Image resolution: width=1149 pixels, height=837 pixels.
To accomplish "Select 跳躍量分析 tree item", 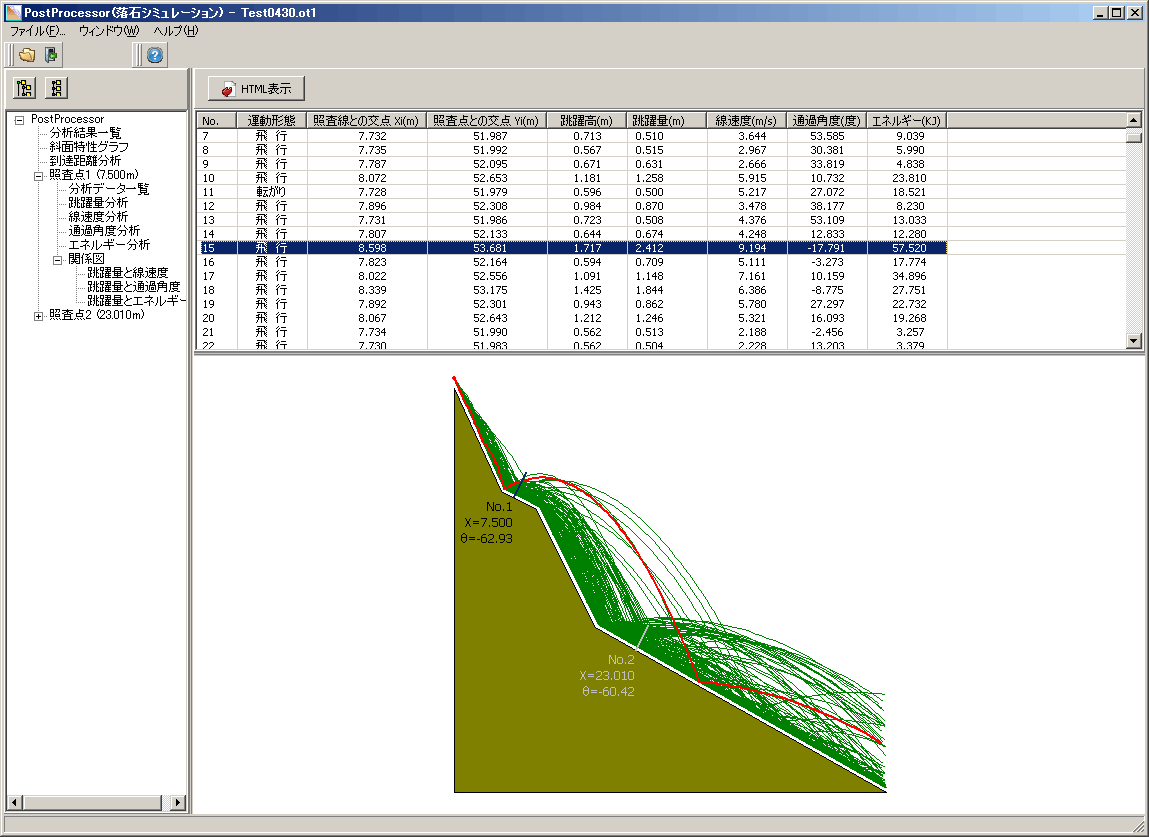I will click(x=98, y=203).
